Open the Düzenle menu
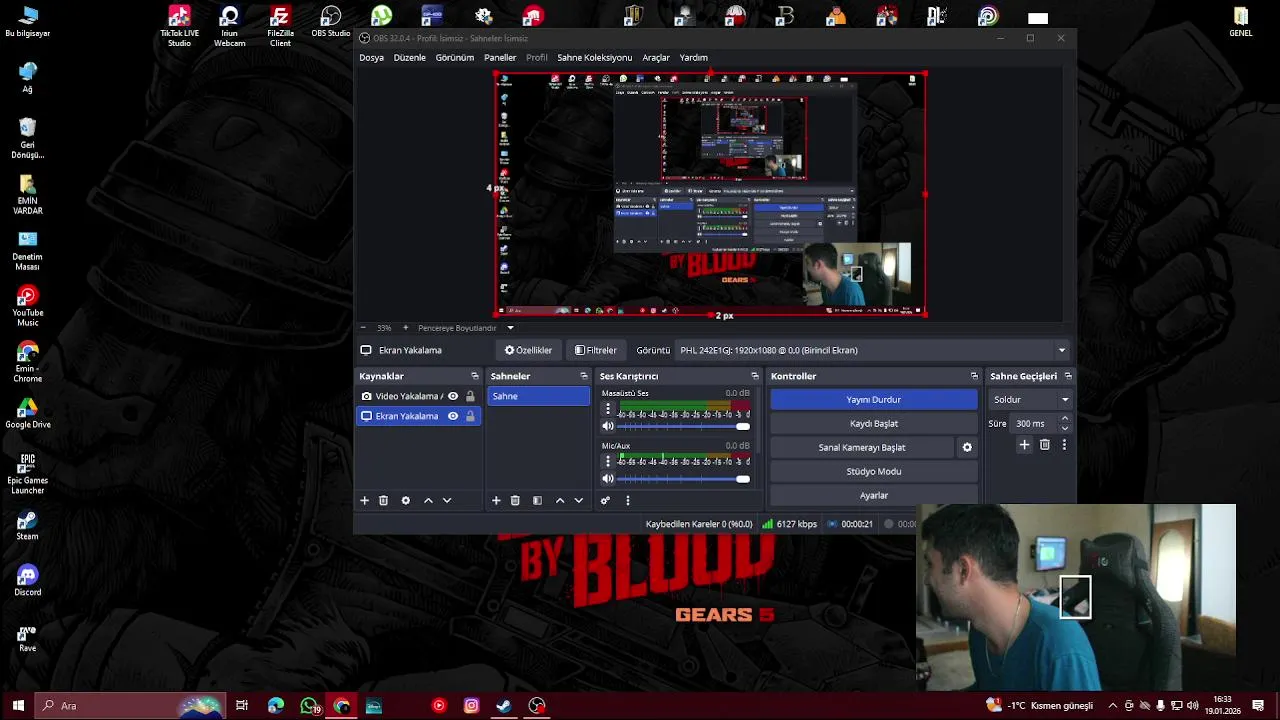1280x720 pixels. (410, 58)
